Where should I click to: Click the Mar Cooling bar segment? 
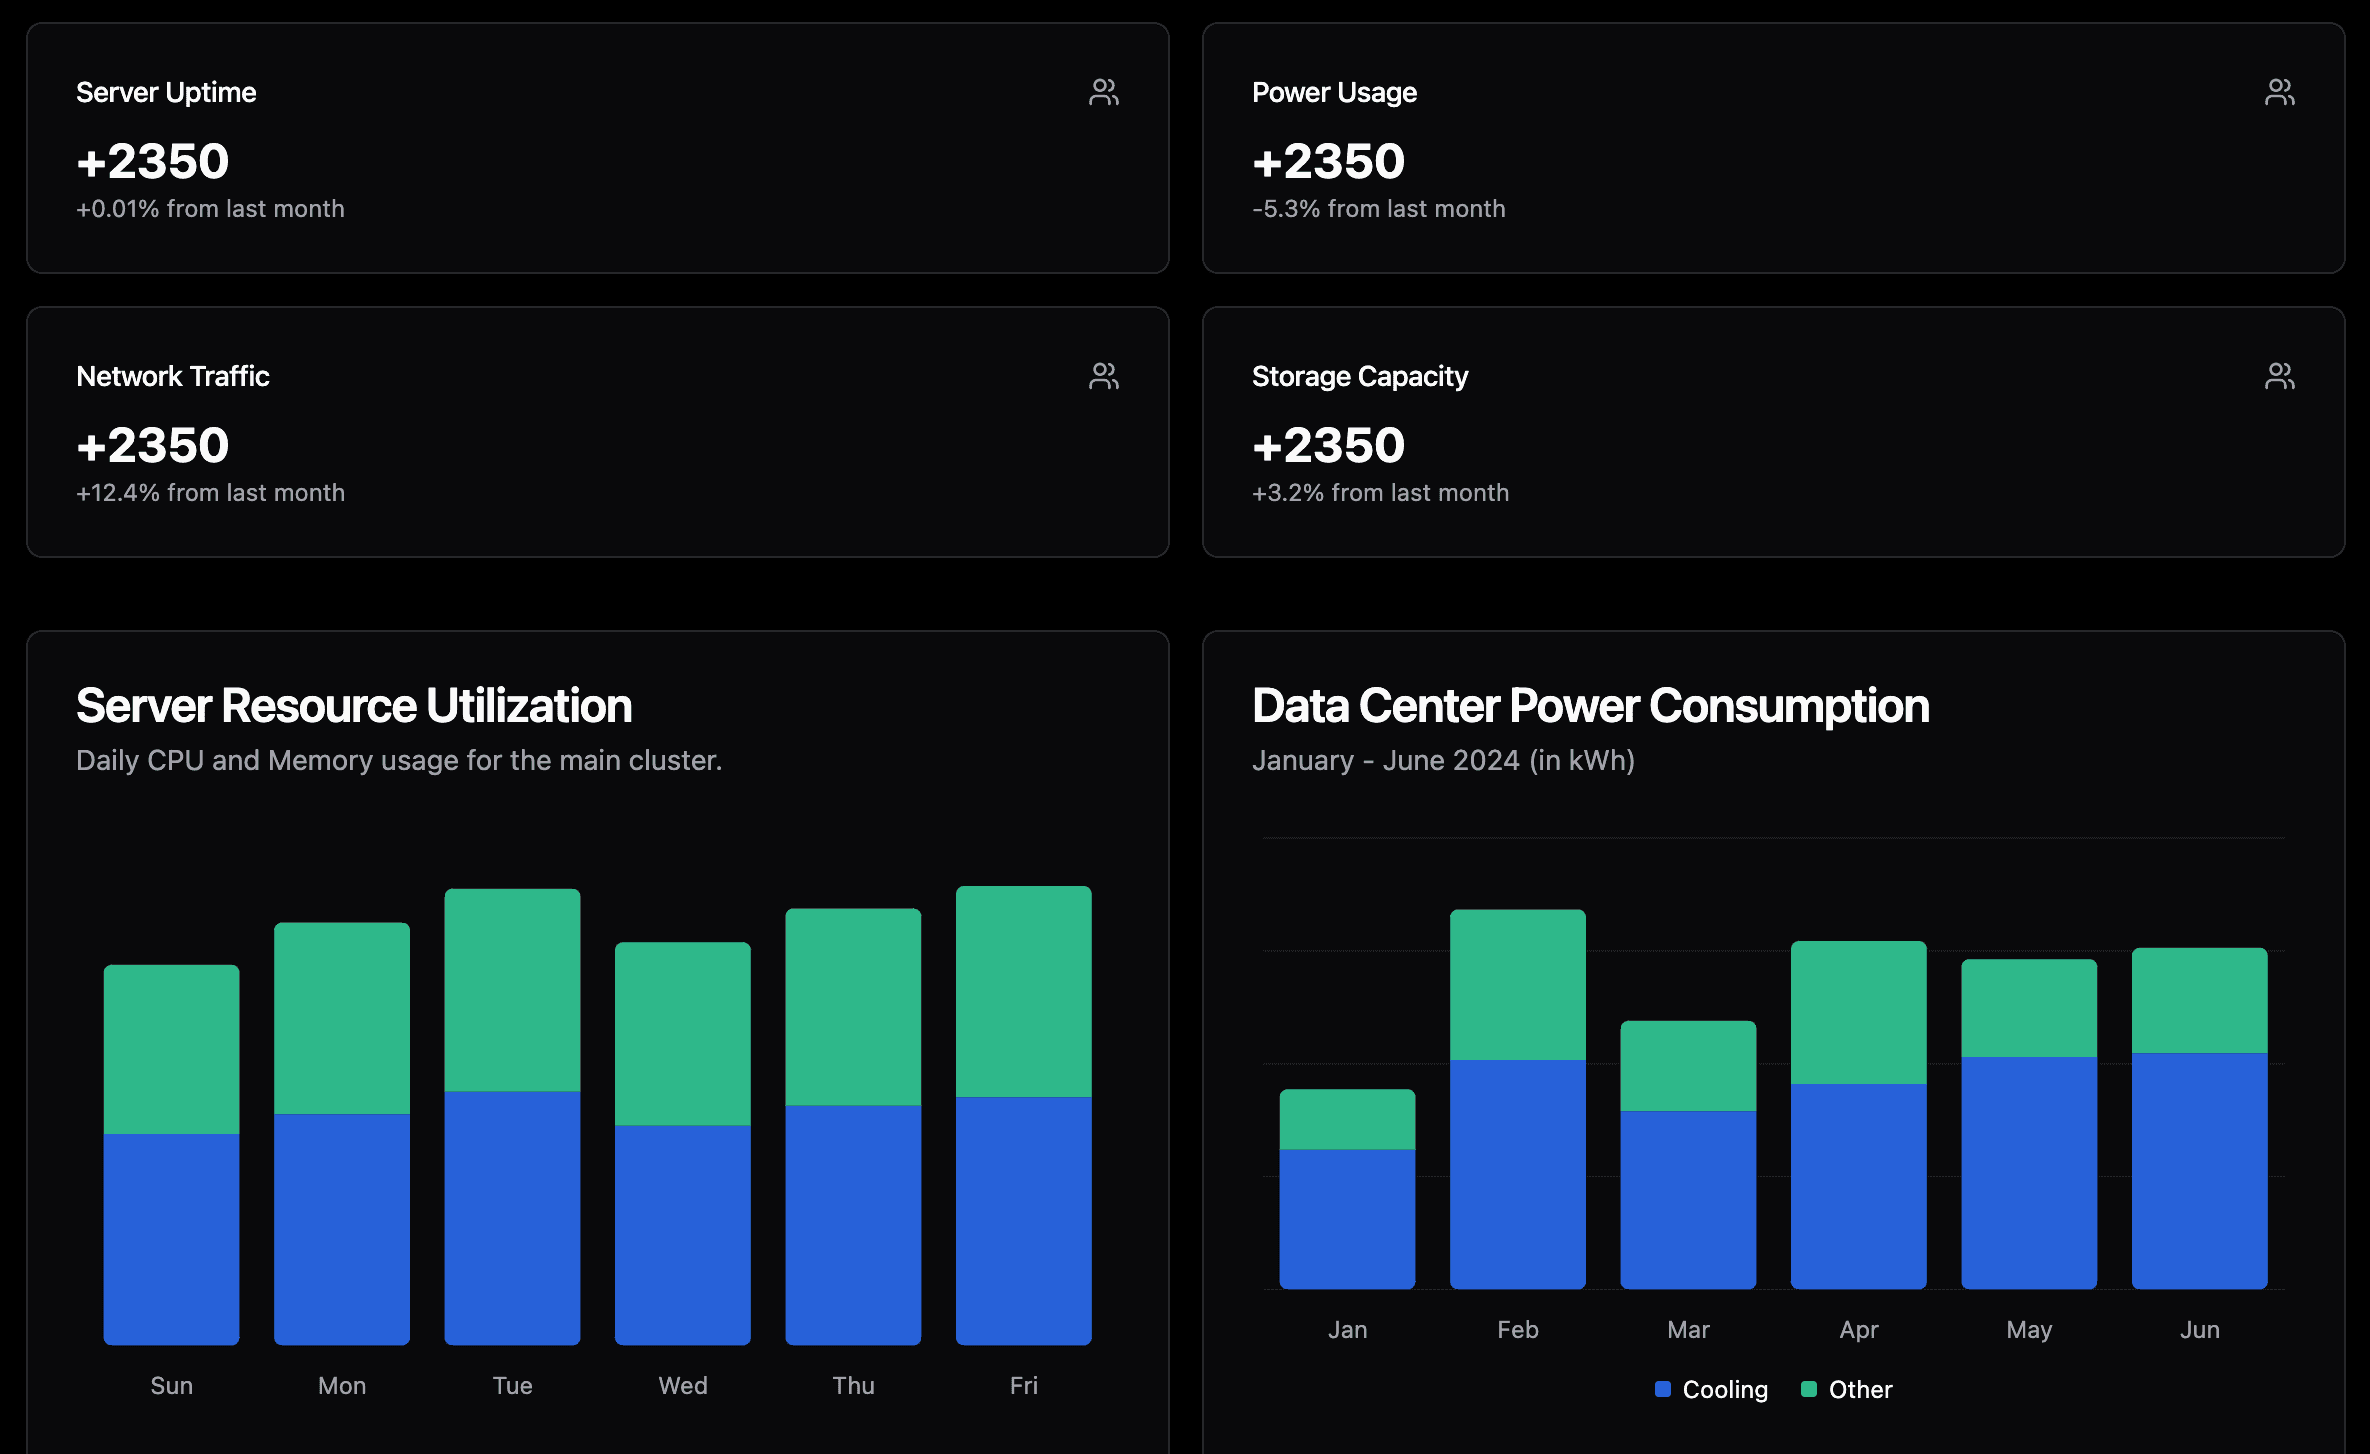coord(1688,1200)
